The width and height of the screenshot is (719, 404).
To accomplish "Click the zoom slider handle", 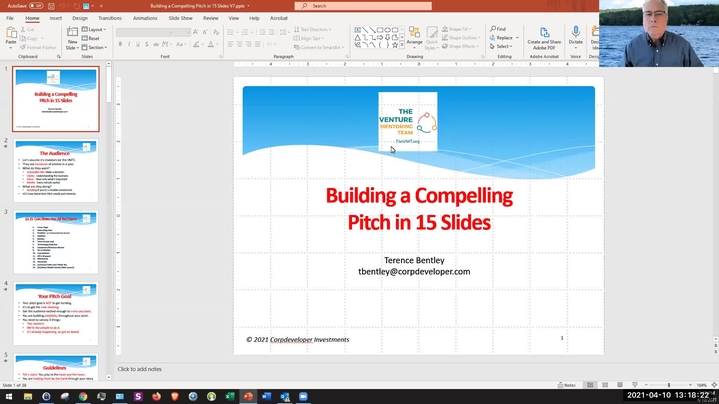I will point(669,385).
